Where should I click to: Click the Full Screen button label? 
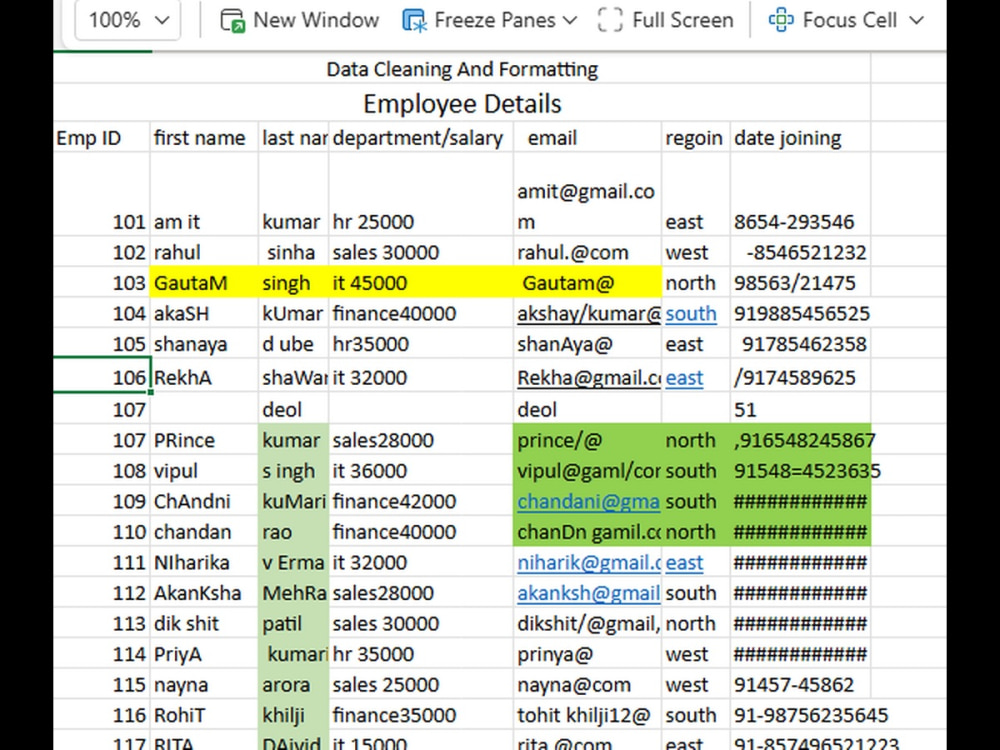pyautogui.click(x=683, y=20)
